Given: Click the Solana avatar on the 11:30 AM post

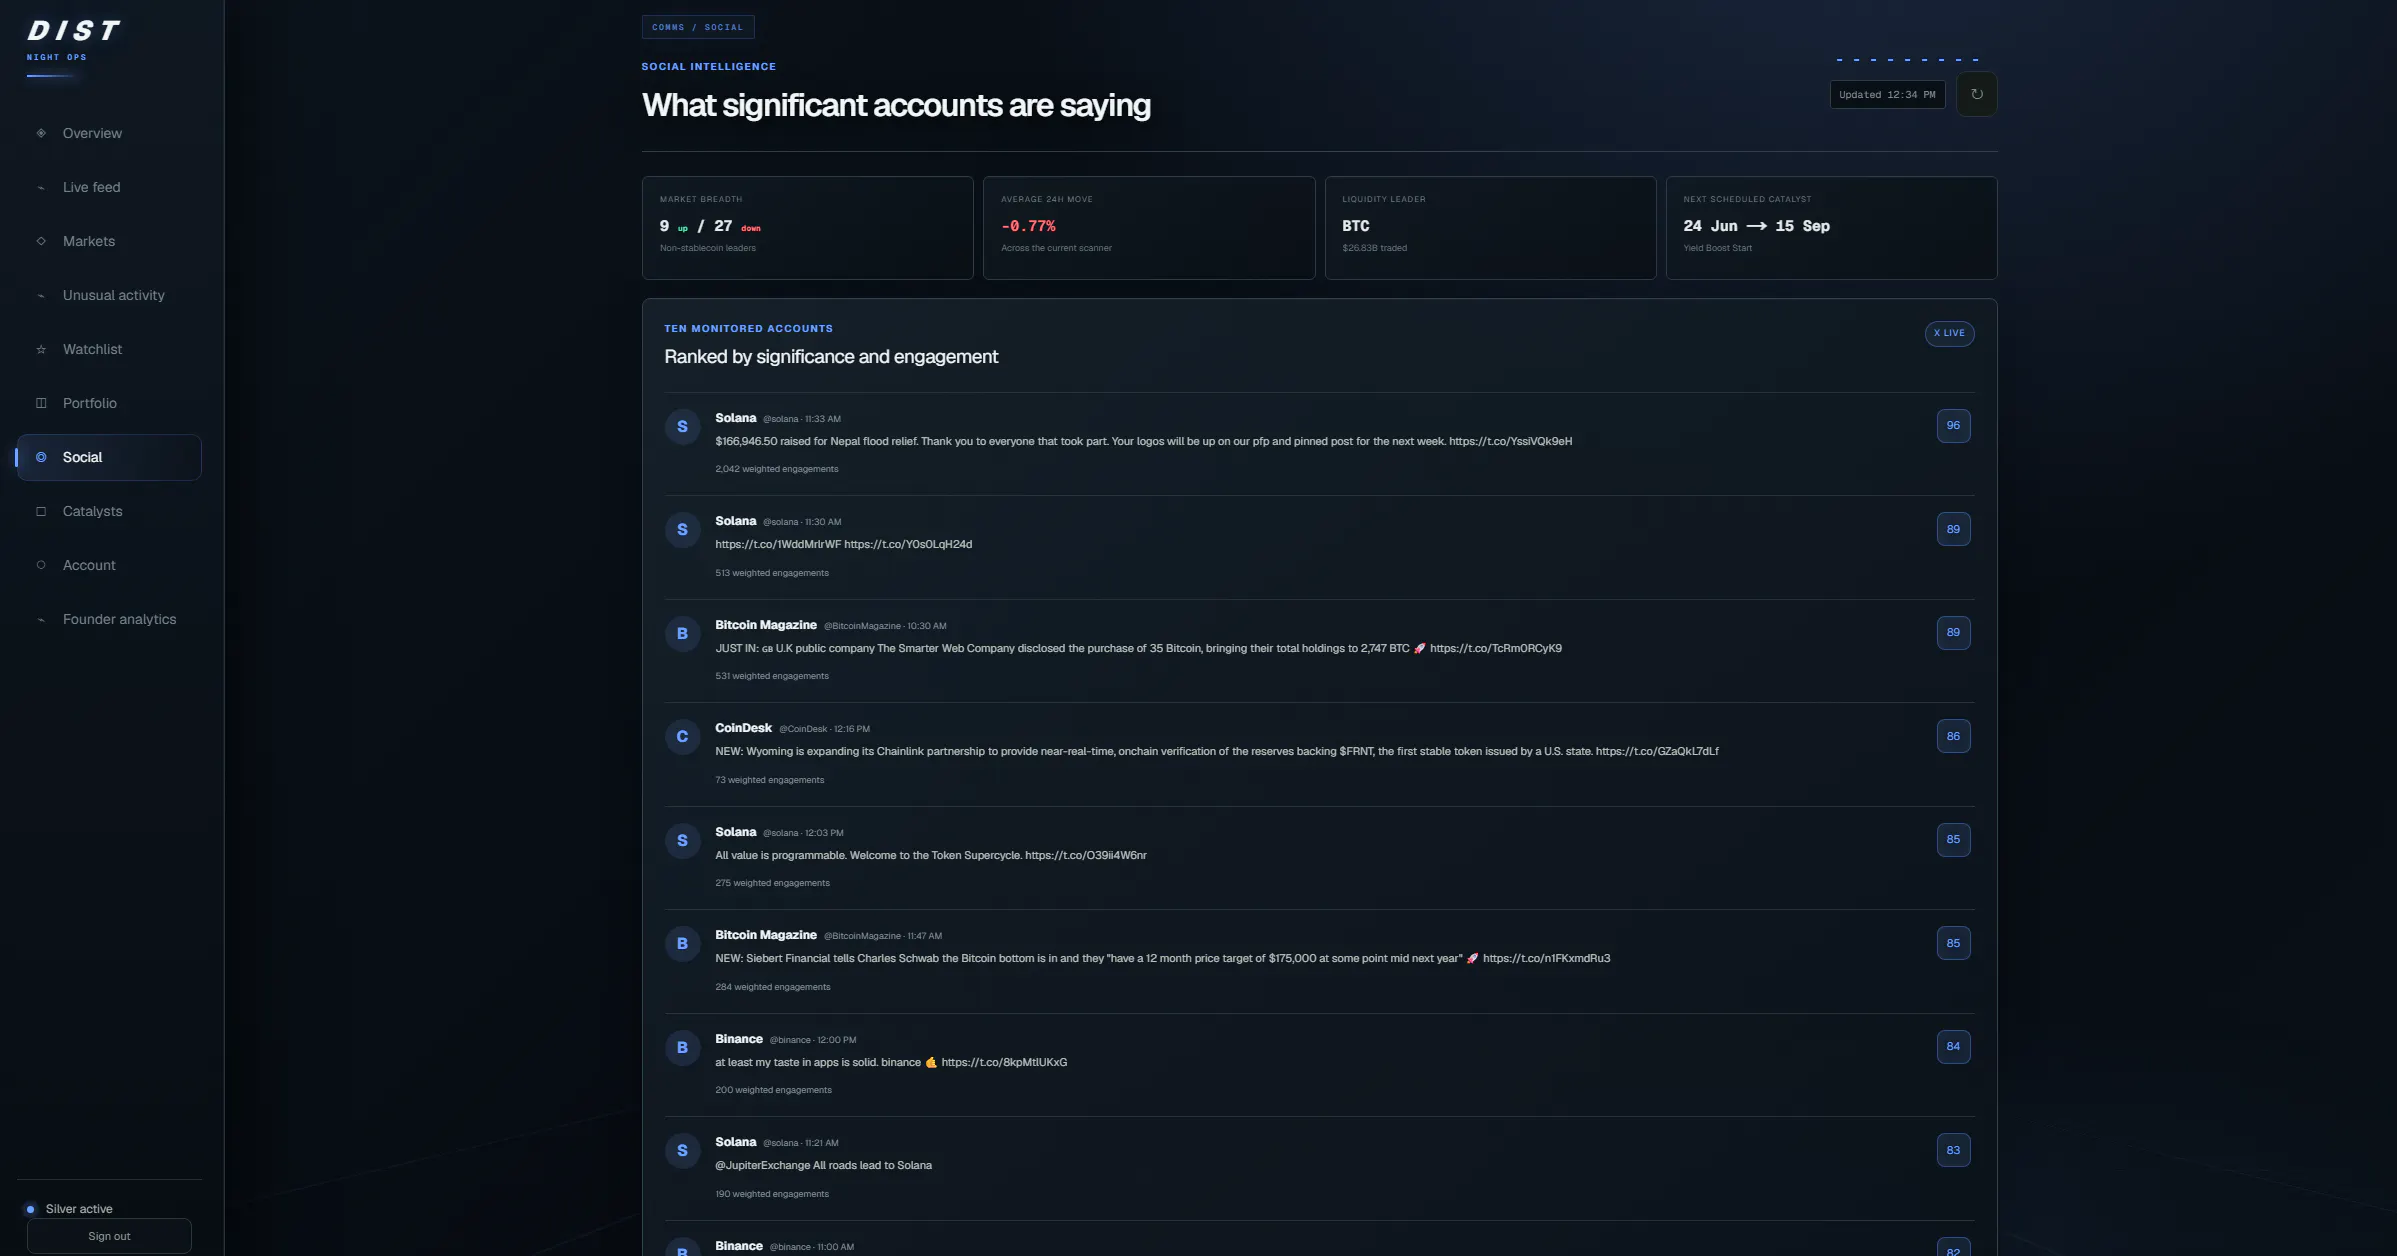Looking at the screenshot, I should pos(682,529).
